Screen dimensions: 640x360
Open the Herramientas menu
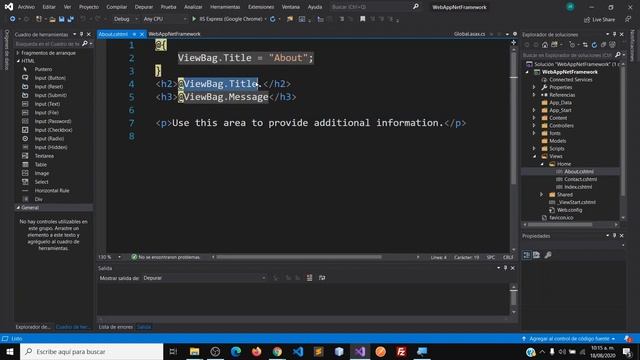225,7
